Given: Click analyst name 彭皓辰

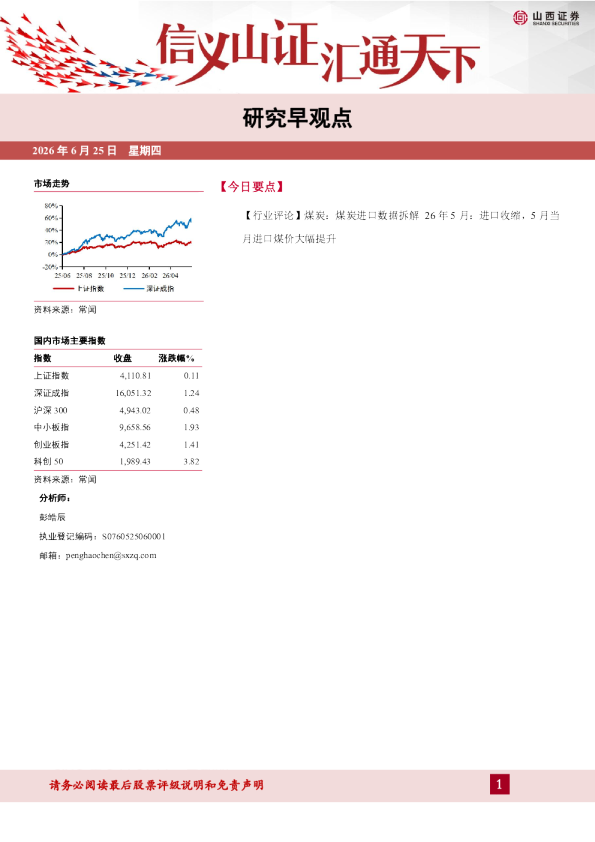Looking at the screenshot, I should tap(52, 517).
